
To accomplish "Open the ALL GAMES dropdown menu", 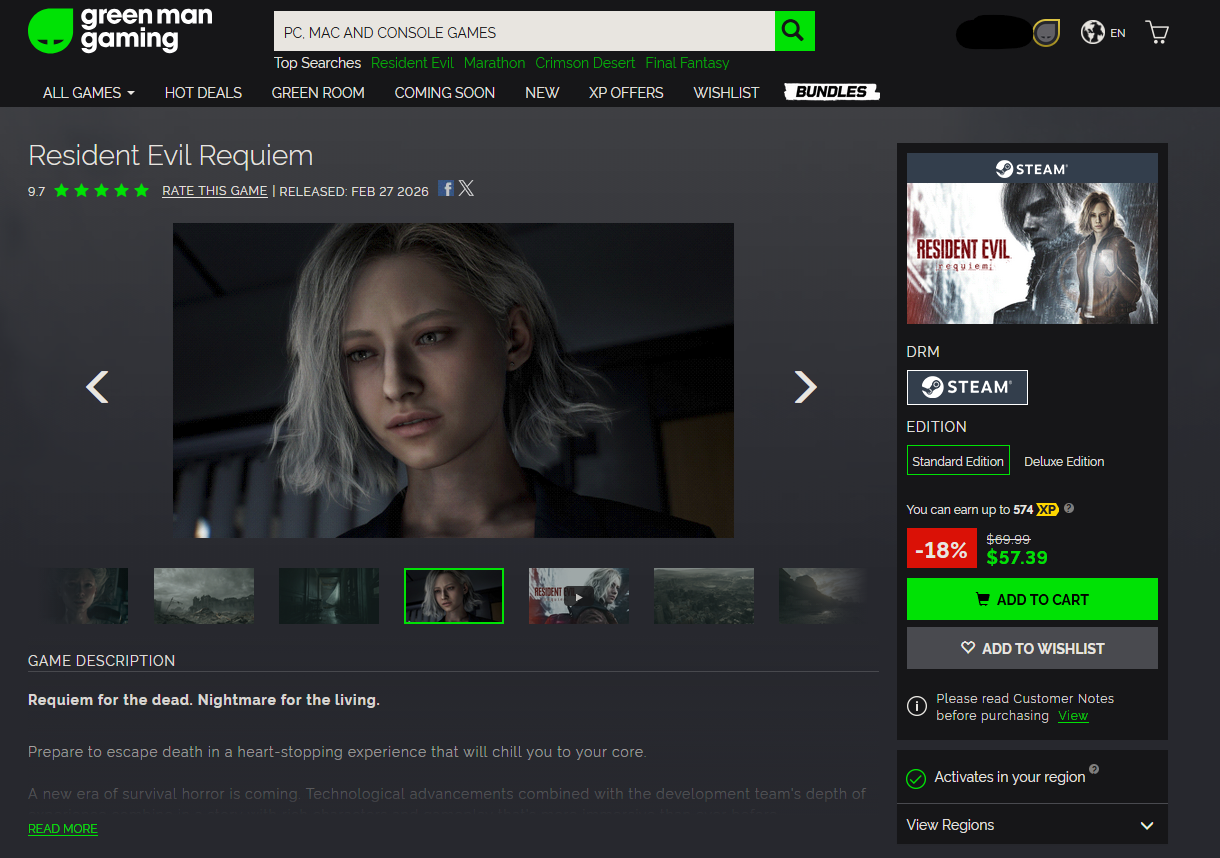I will click(88, 92).
